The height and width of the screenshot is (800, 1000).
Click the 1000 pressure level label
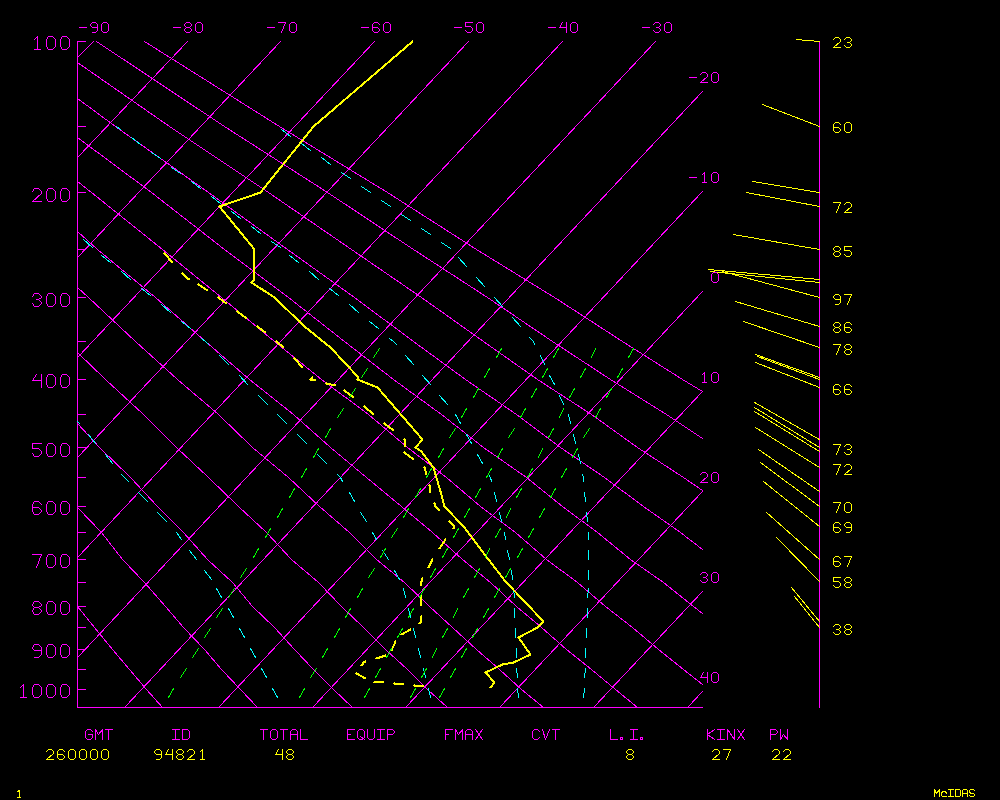(41, 691)
